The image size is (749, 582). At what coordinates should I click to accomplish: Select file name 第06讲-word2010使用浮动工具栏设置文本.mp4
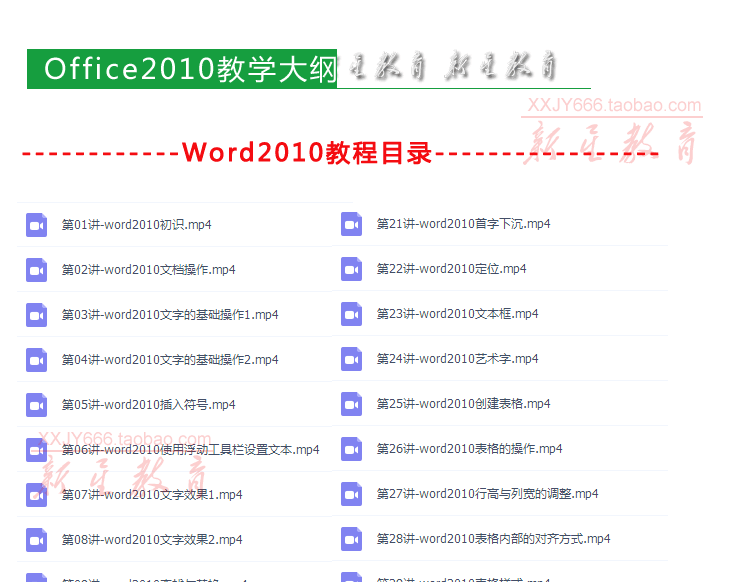coord(191,450)
